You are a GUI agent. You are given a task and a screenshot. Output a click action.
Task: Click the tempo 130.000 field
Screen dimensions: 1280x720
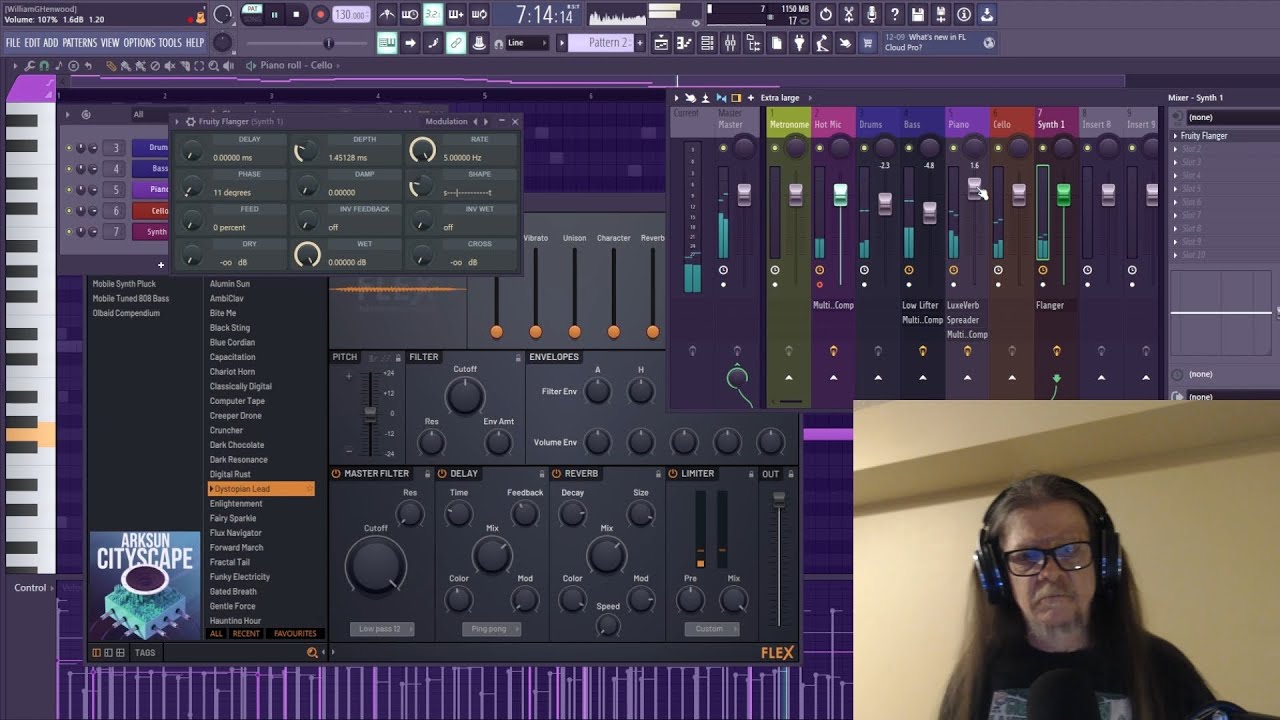pyautogui.click(x=350, y=15)
